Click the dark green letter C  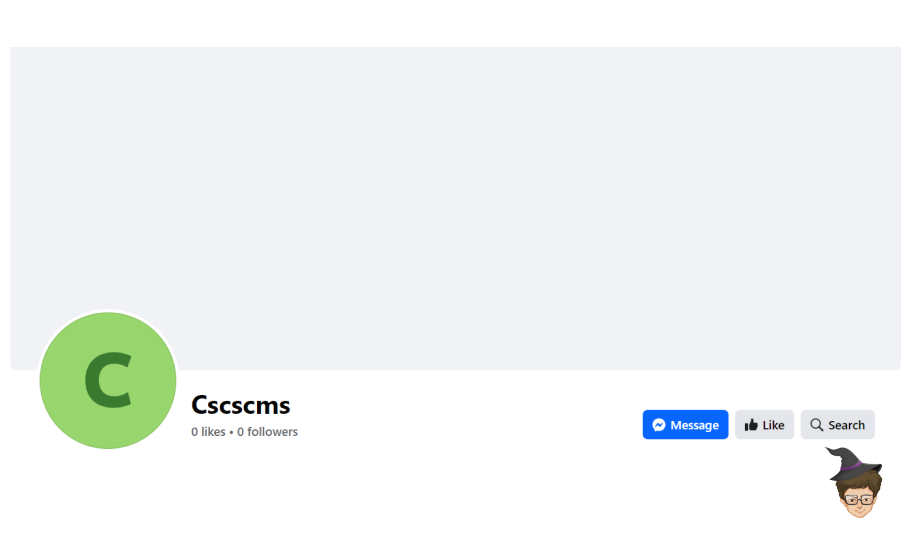(x=109, y=380)
